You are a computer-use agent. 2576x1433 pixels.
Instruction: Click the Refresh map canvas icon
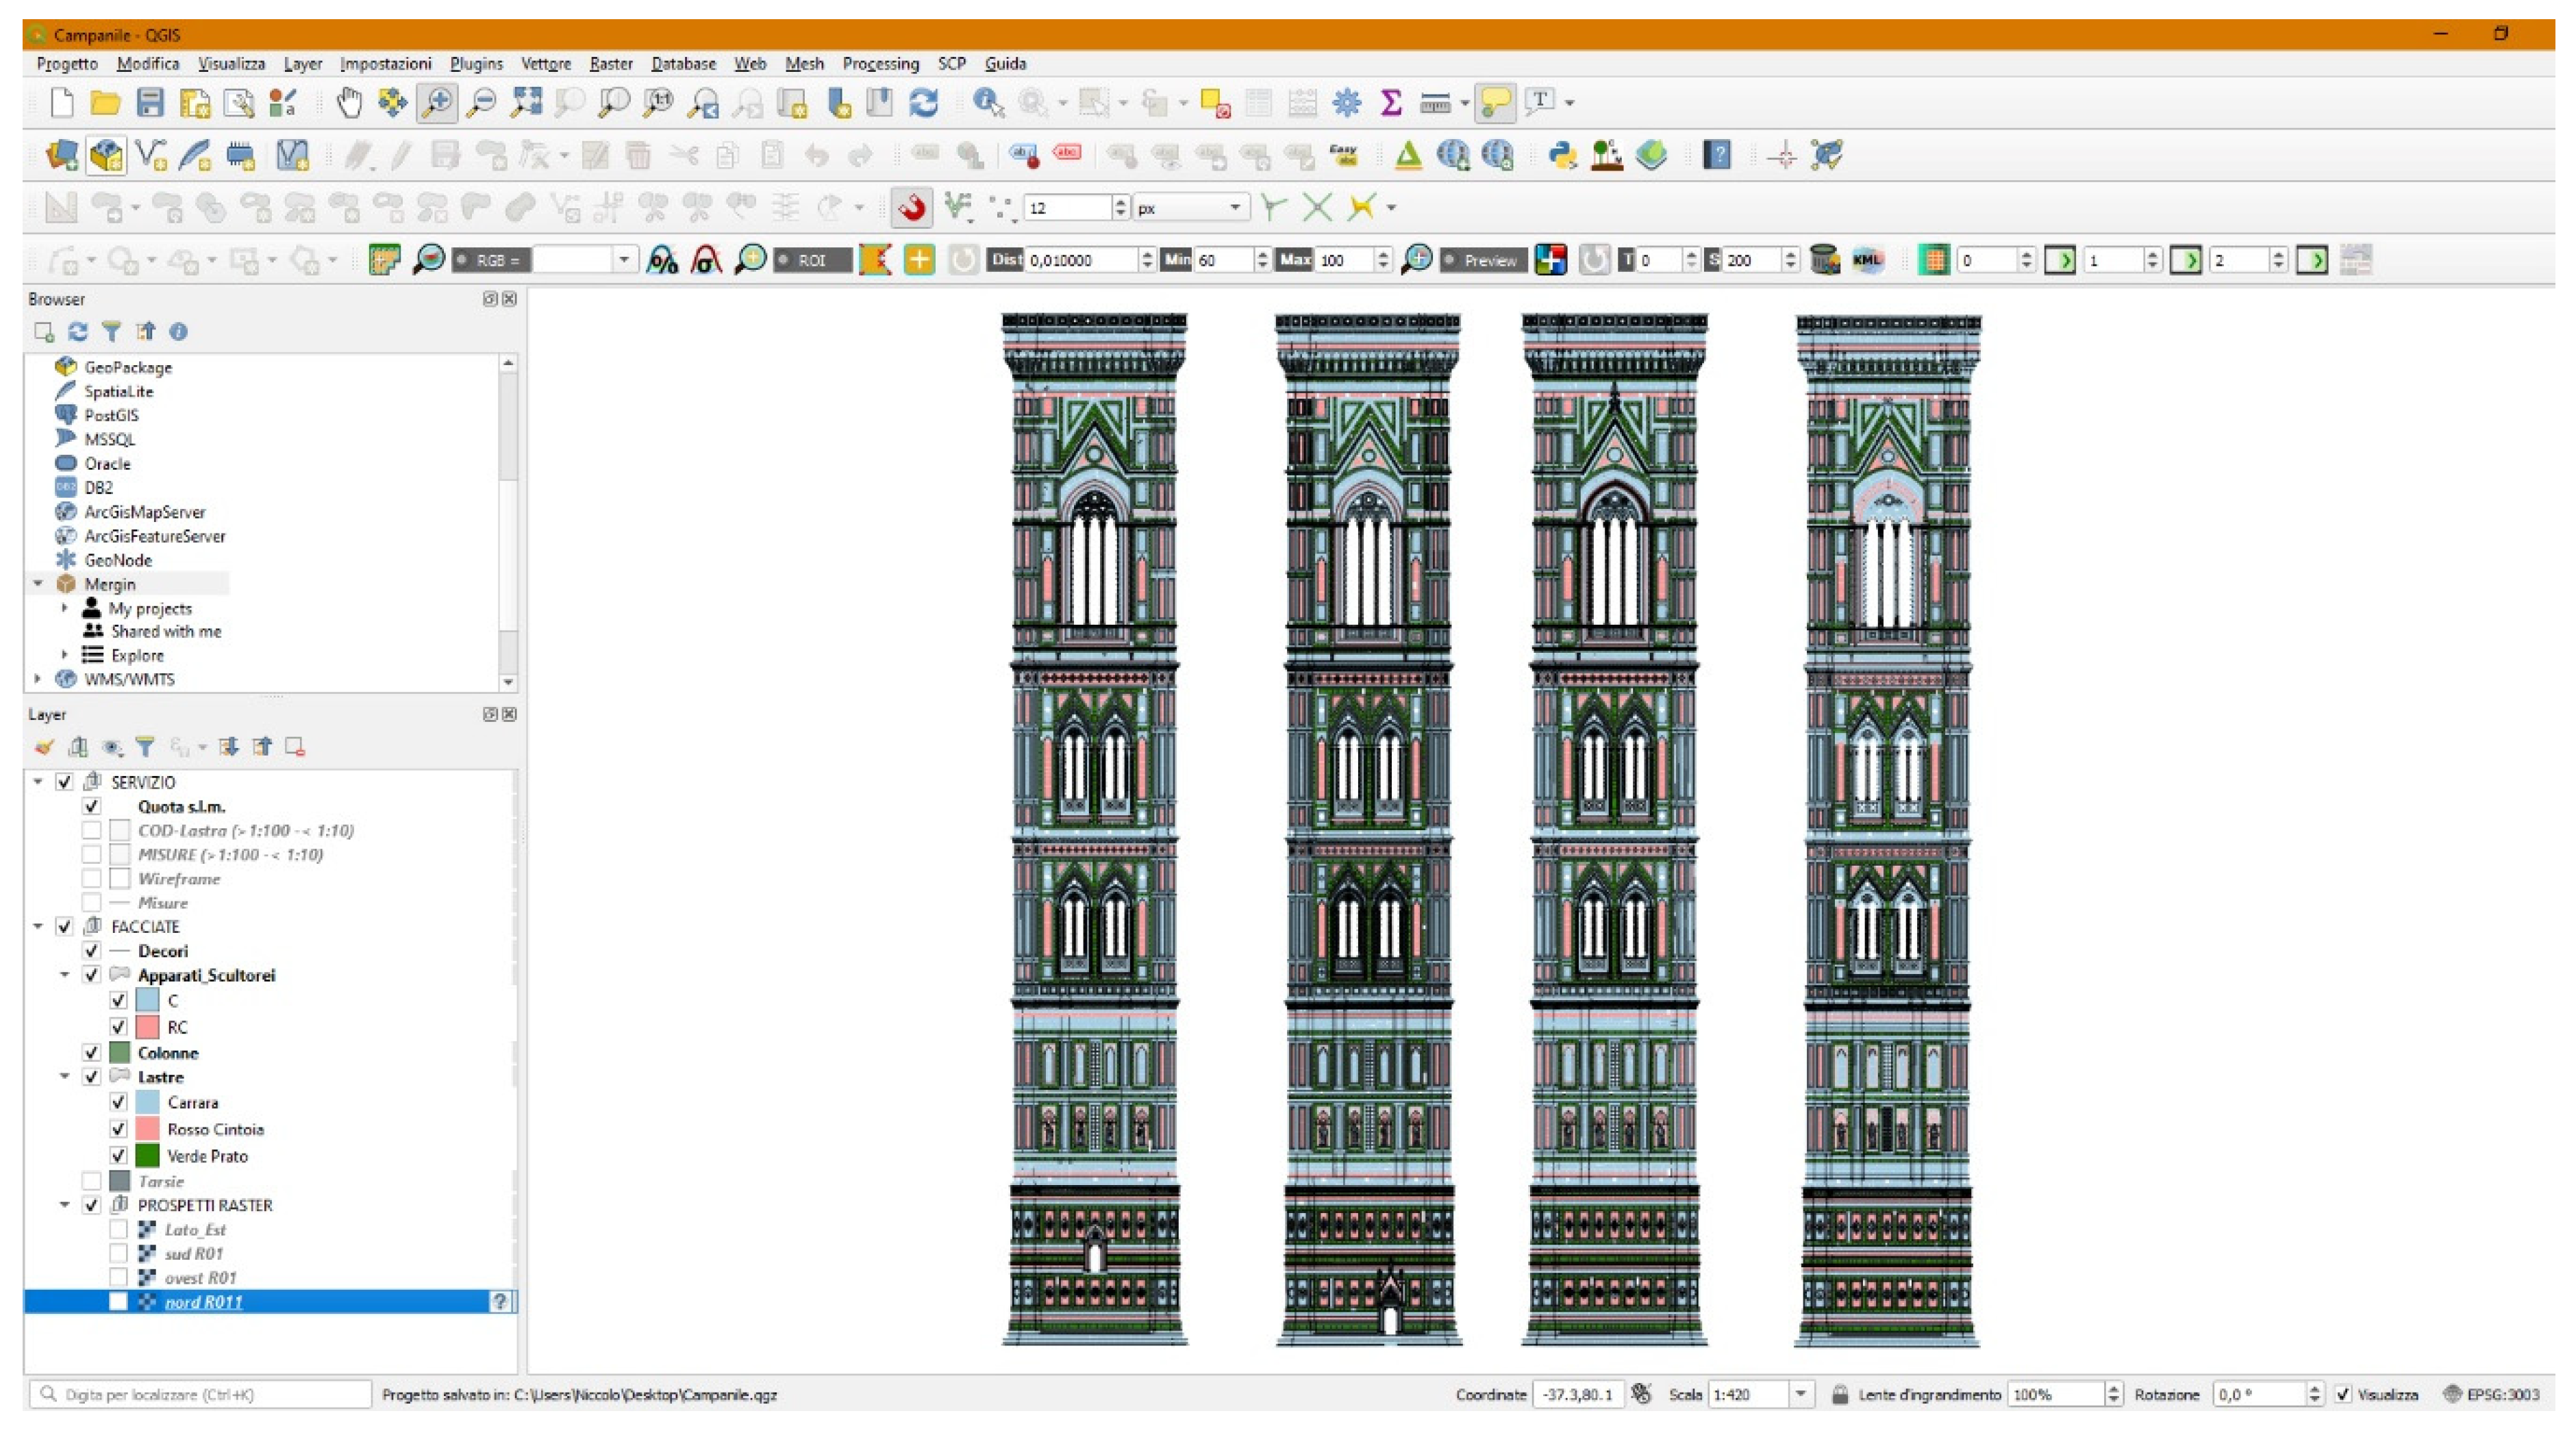pos(924,102)
